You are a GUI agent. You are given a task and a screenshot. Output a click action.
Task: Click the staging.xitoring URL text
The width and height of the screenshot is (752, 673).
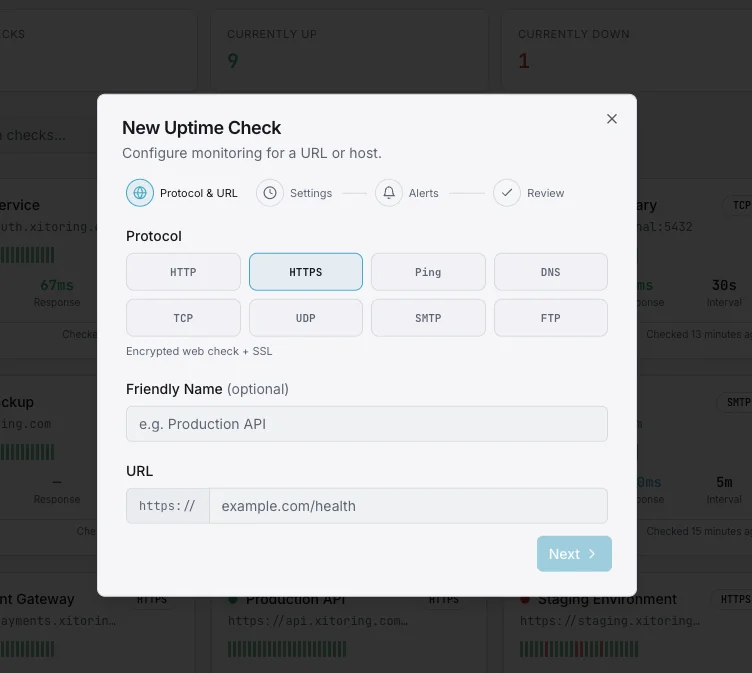point(610,621)
